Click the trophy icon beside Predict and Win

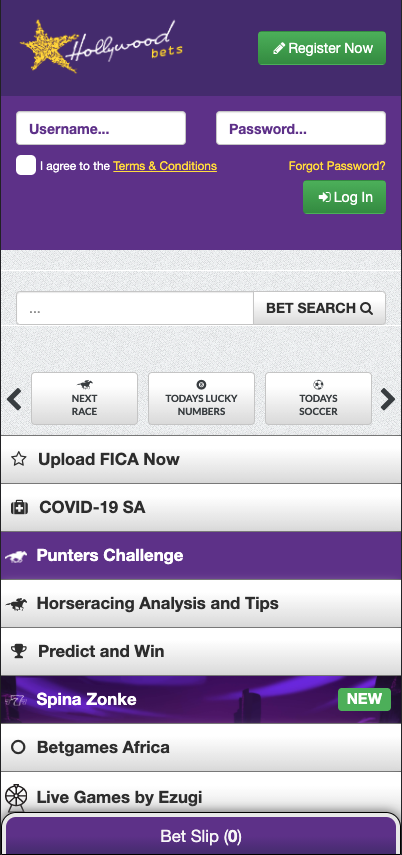[19, 651]
